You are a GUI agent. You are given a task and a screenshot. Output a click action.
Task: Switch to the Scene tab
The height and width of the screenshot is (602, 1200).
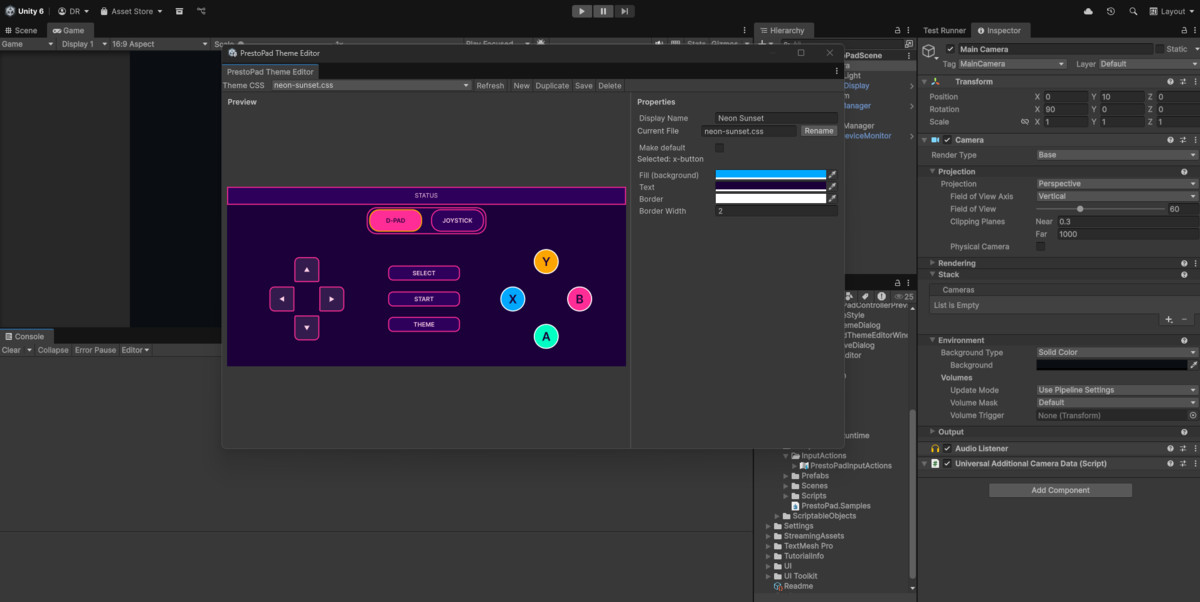click(21, 31)
